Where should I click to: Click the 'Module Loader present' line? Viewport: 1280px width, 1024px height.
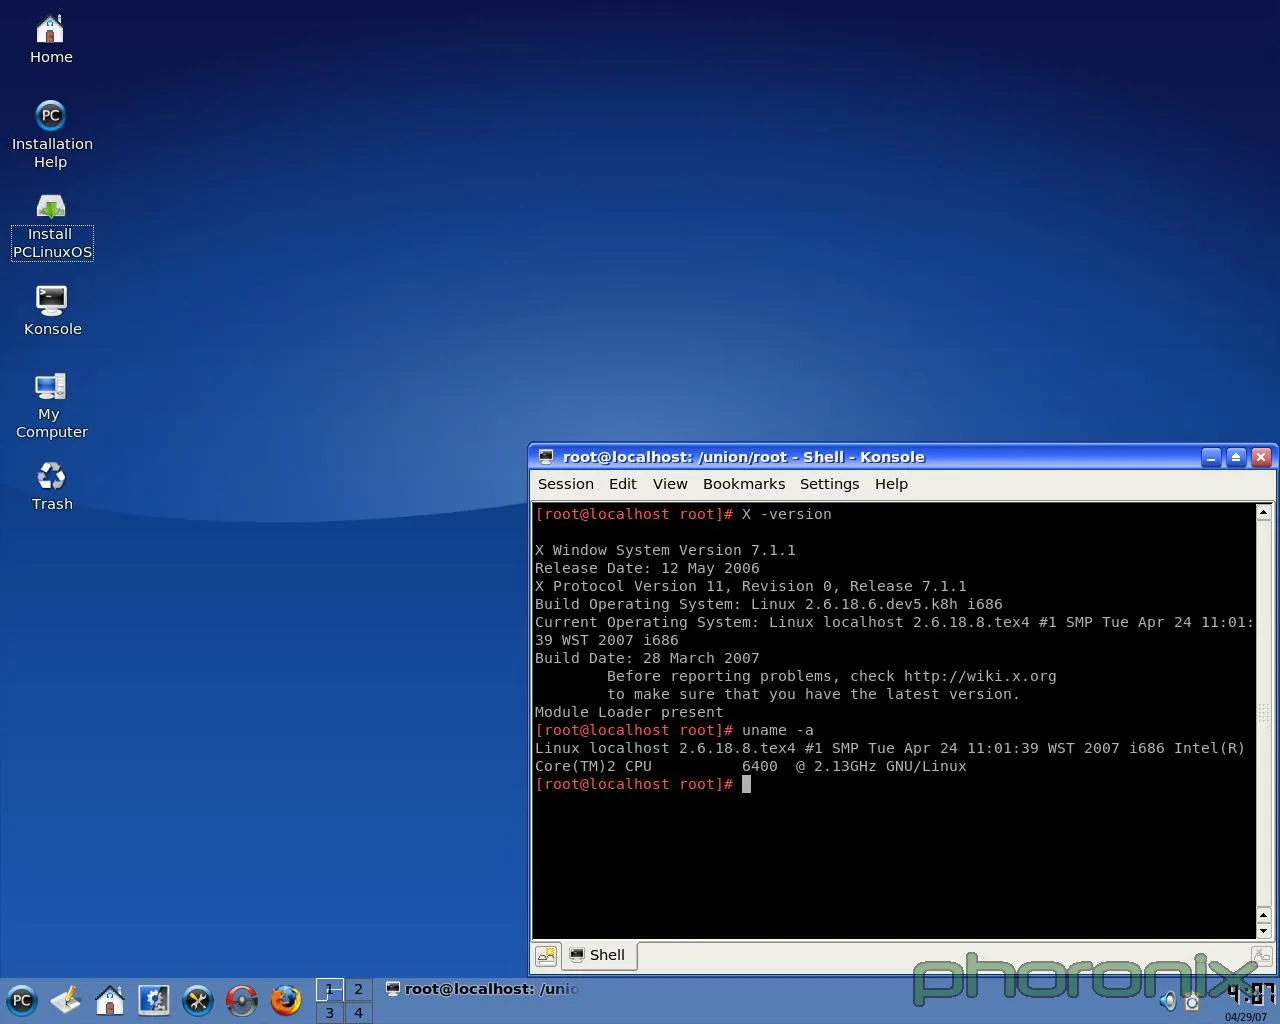coord(629,712)
